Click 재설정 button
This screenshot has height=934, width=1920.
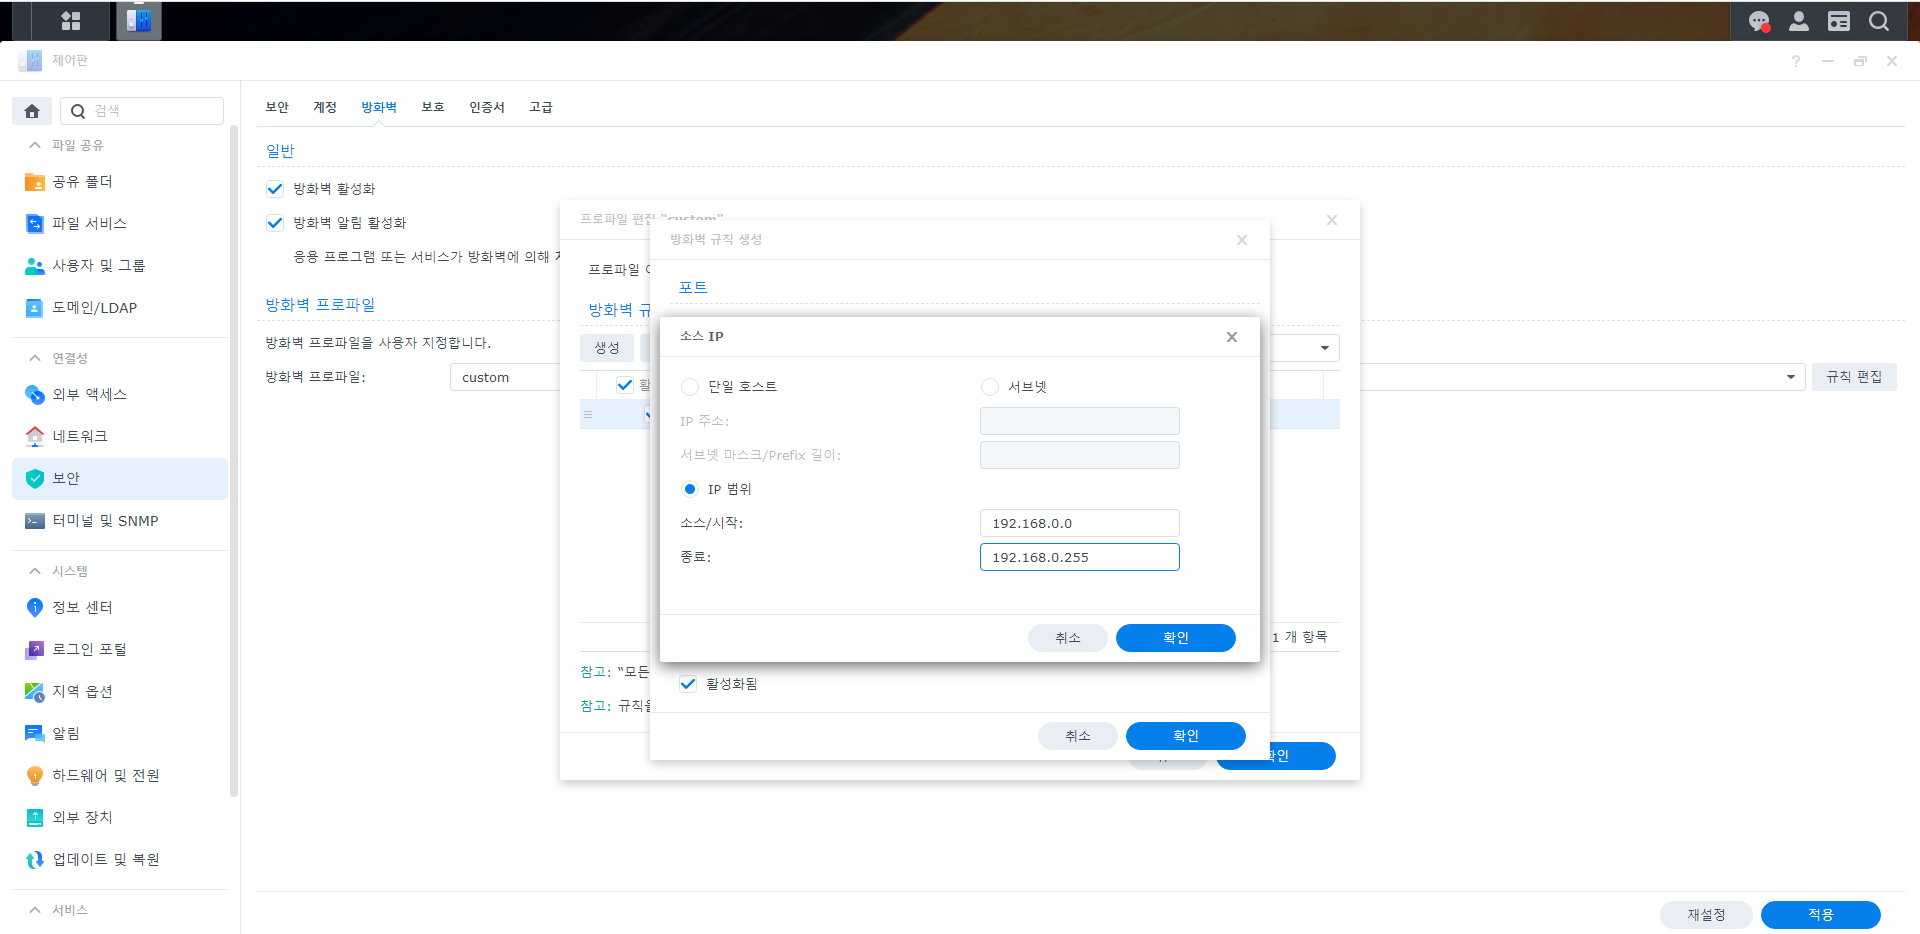(x=1706, y=915)
